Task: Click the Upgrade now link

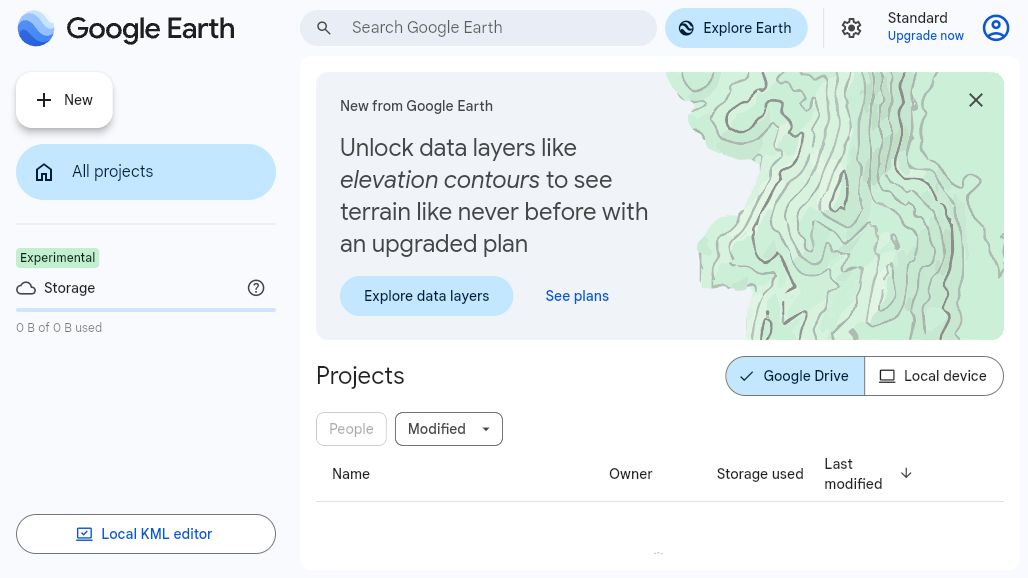Action: tap(925, 36)
